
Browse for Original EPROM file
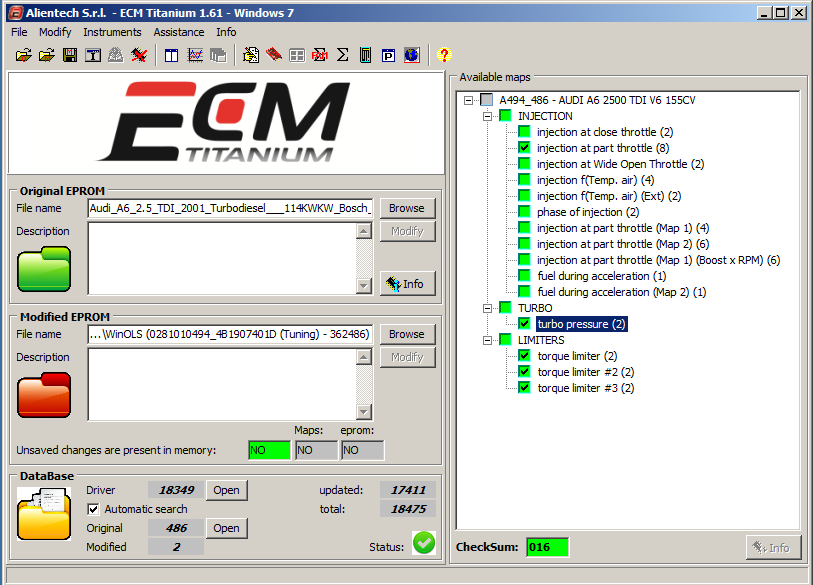point(407,208)
